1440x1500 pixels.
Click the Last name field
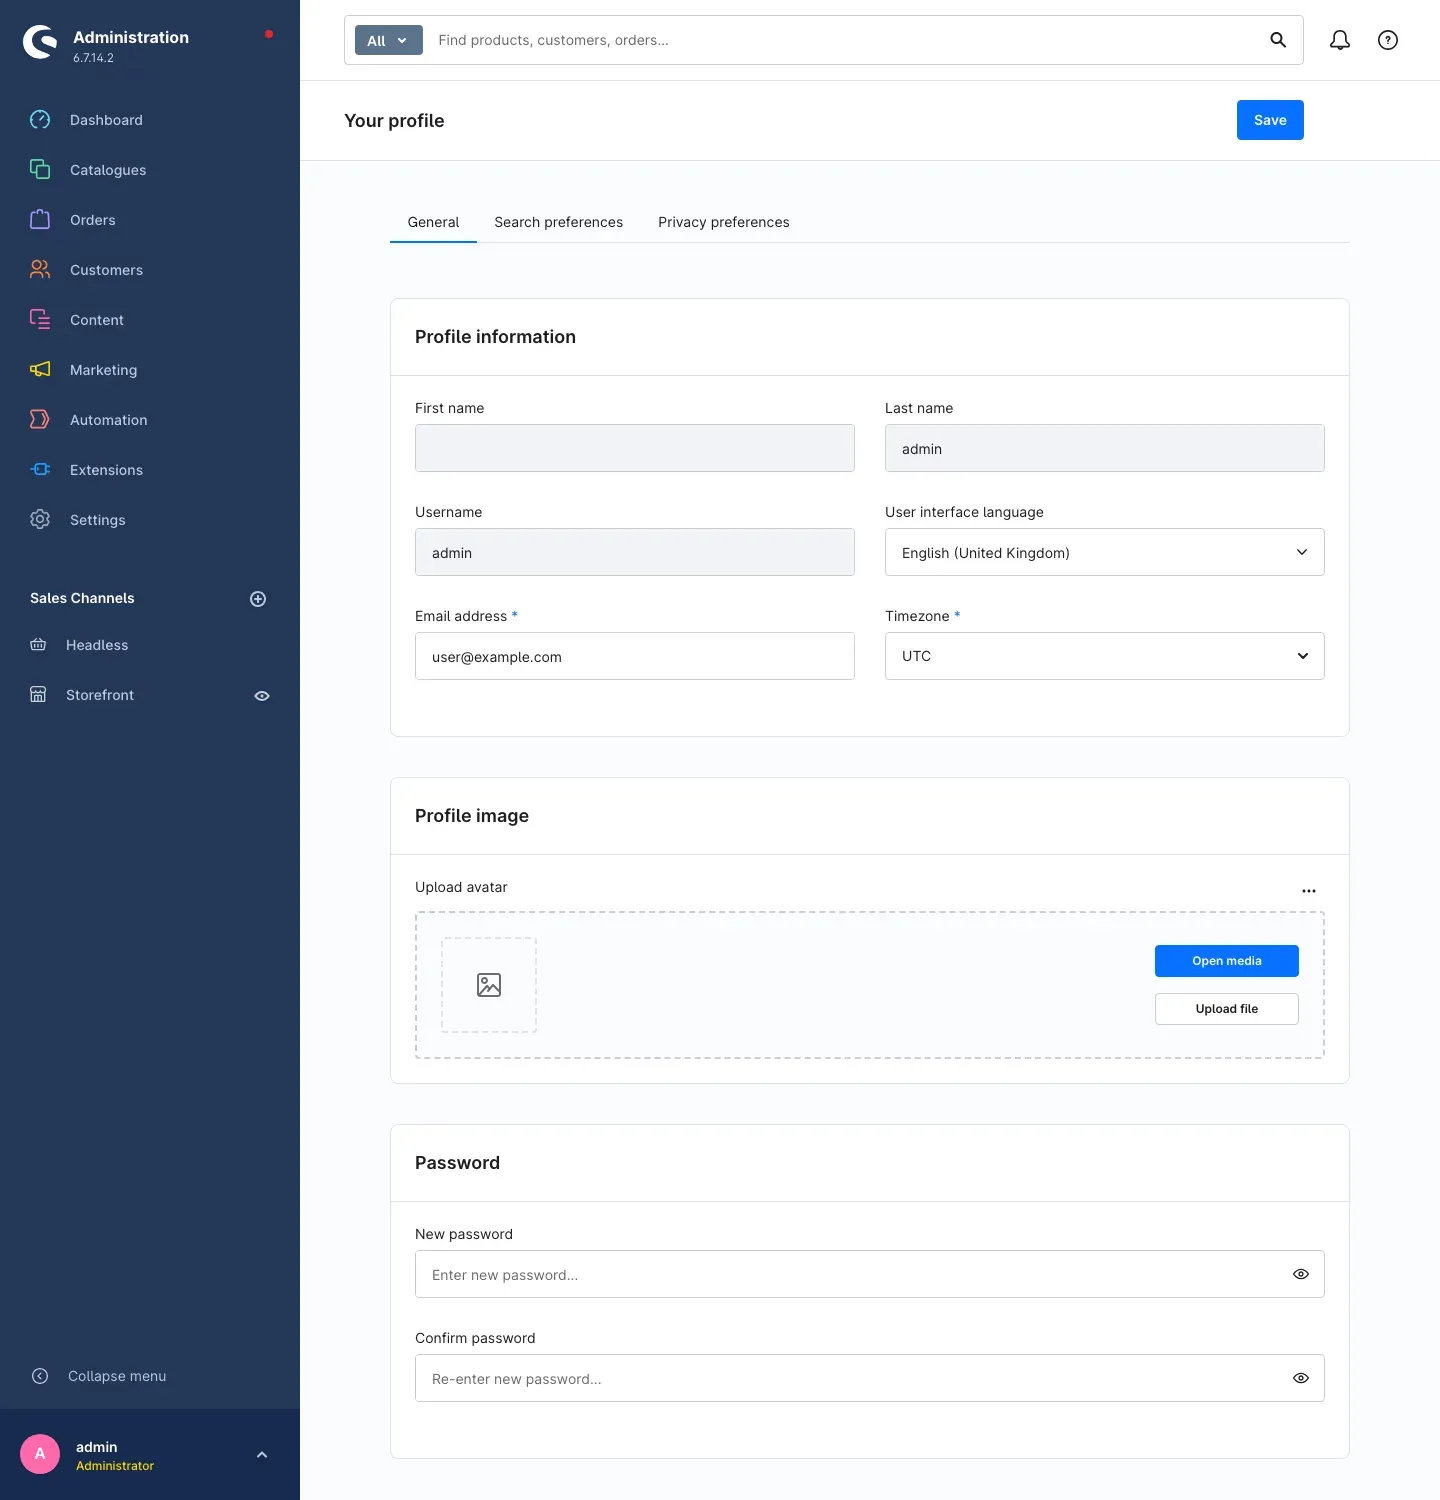[1105, 448]
